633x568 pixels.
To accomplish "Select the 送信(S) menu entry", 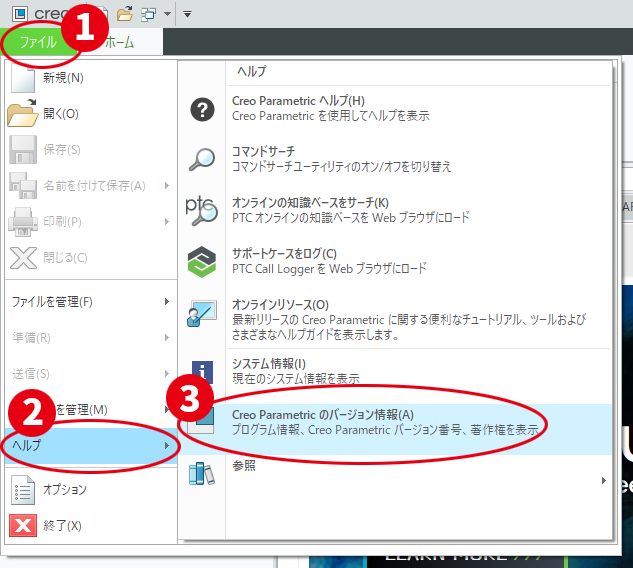I will tap(91, 373).
